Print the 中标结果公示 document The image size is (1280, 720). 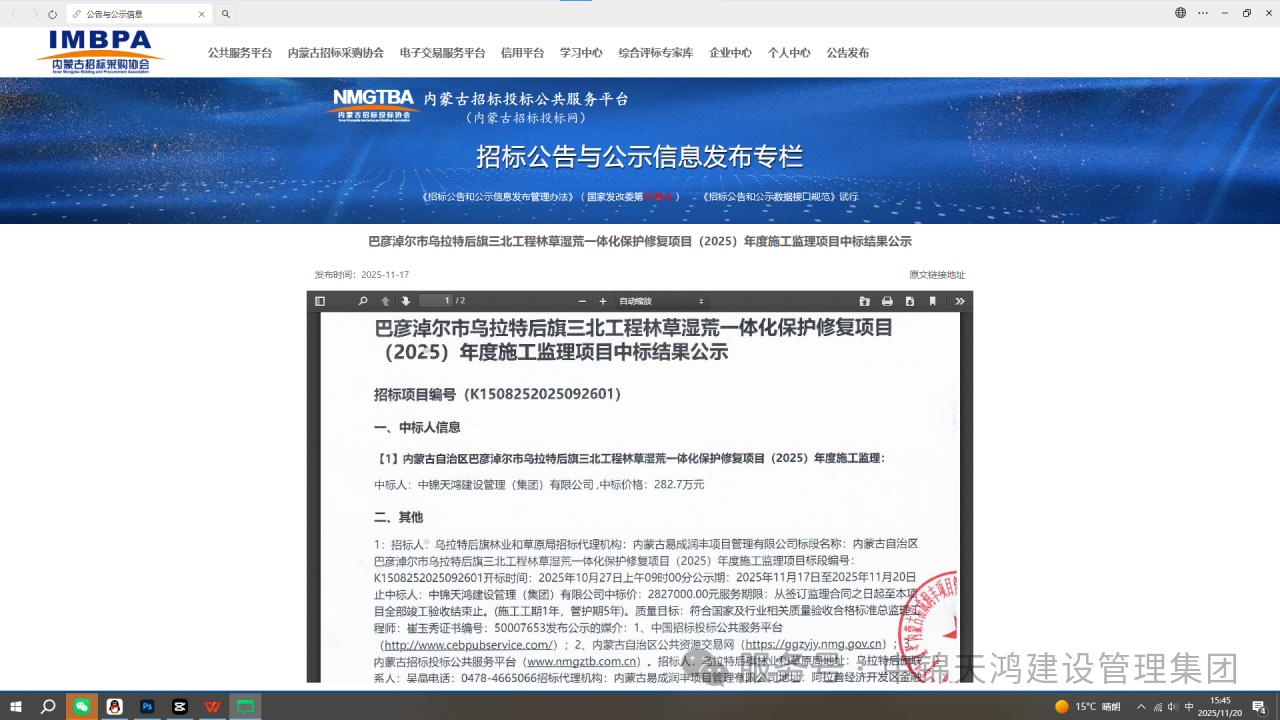[886, 300]
